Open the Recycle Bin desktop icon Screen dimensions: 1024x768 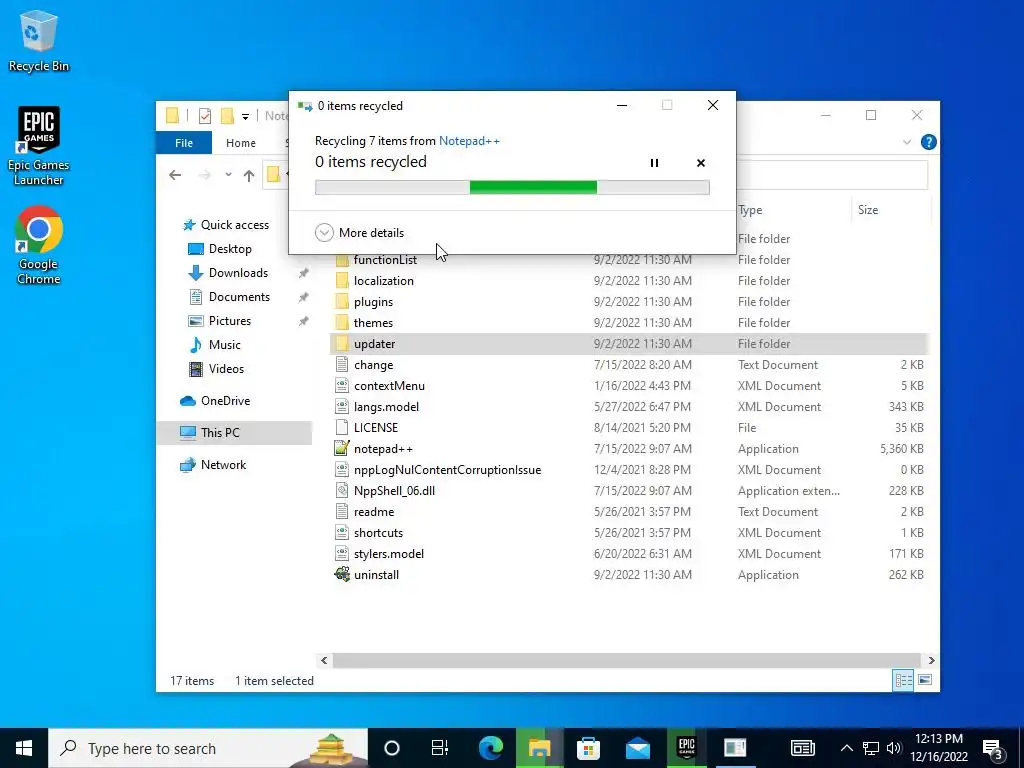[39, 40]
